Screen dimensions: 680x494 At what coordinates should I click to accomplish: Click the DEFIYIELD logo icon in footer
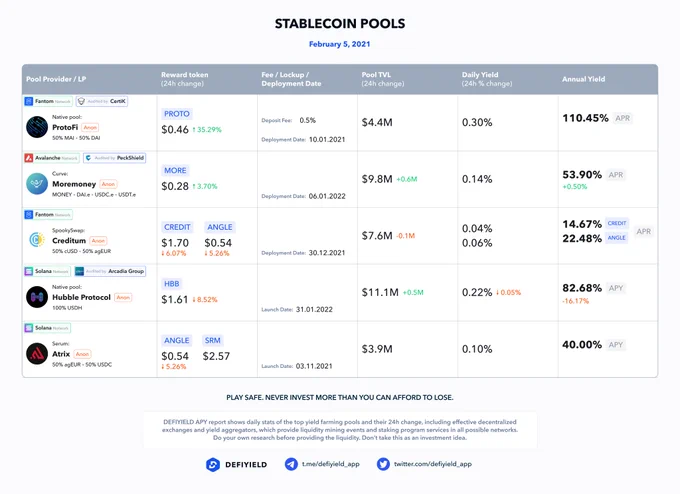click(213, 465)
